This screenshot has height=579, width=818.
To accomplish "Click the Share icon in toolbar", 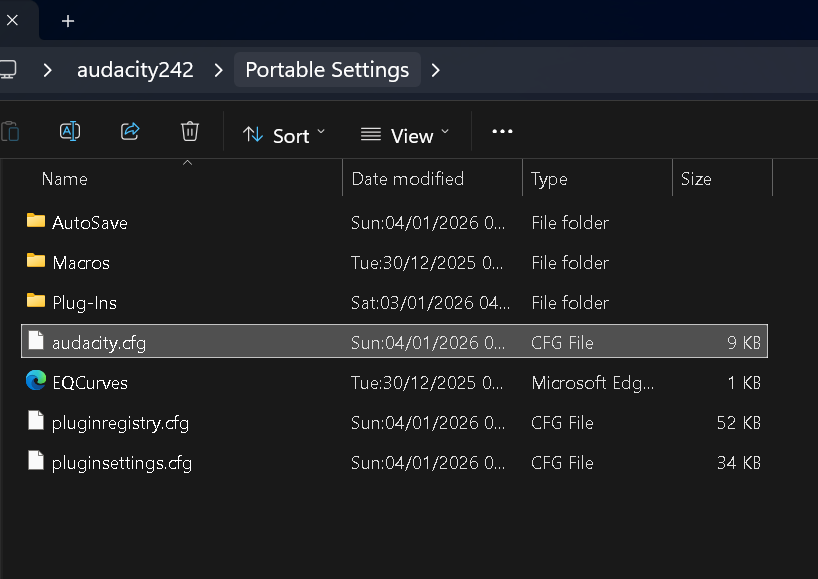I will coord(130,131).
